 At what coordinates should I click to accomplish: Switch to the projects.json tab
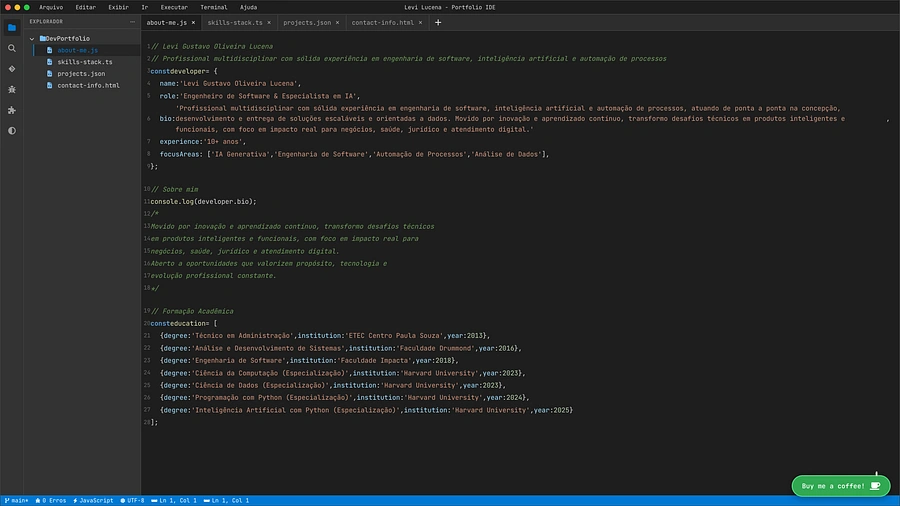306,22
